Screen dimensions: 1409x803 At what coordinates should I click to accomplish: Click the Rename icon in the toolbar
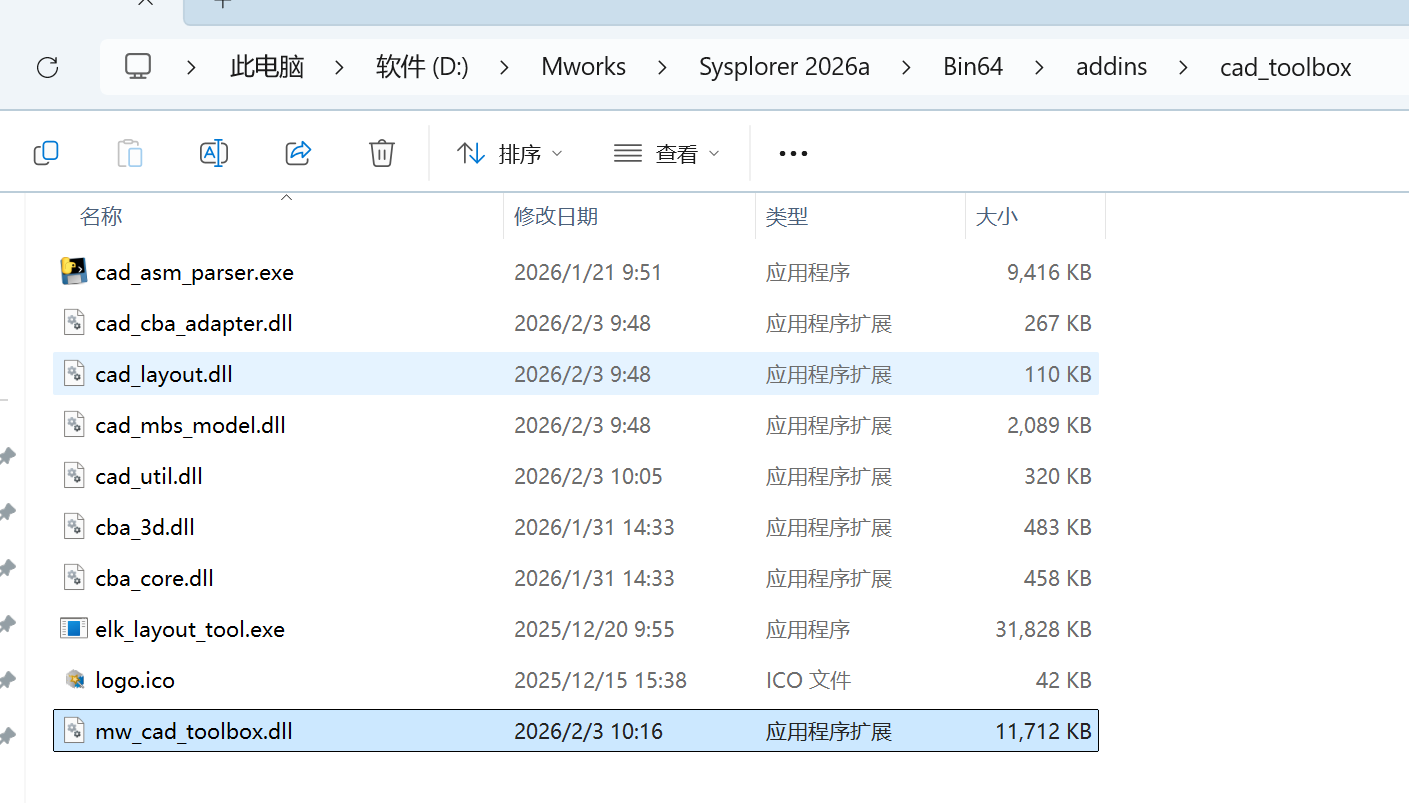tap(214, 153)
